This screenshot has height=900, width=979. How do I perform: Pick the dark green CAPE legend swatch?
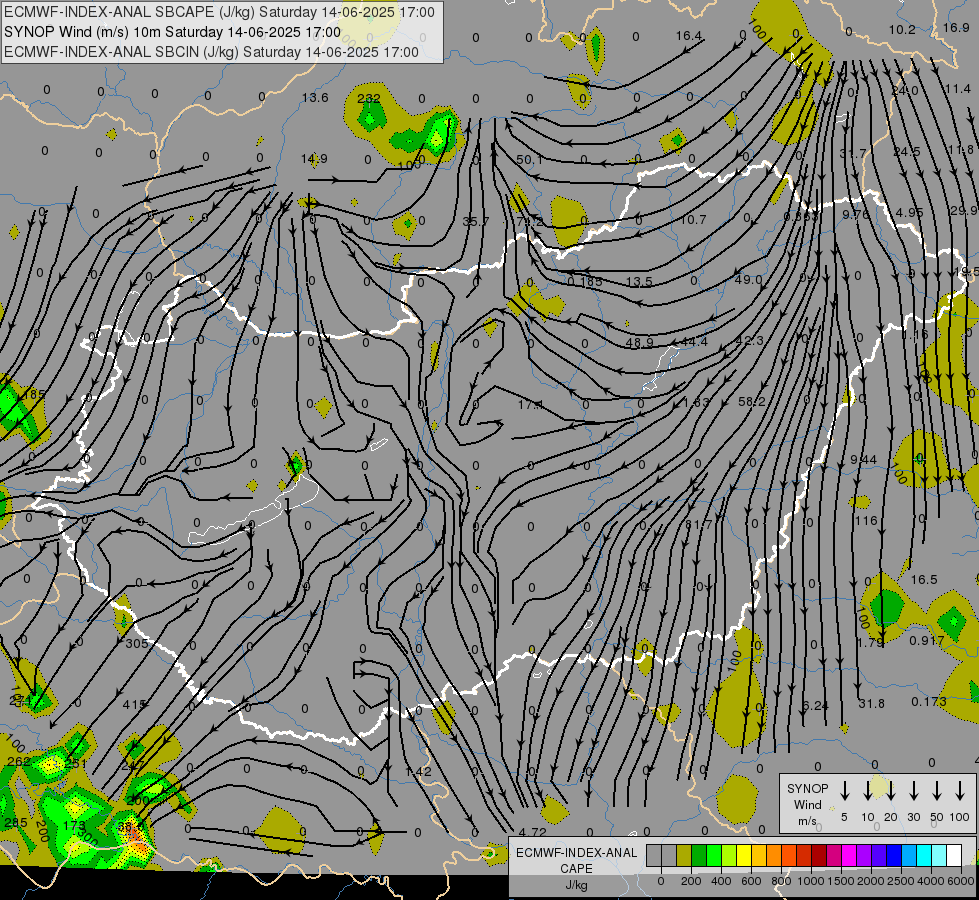click(699, 856)
